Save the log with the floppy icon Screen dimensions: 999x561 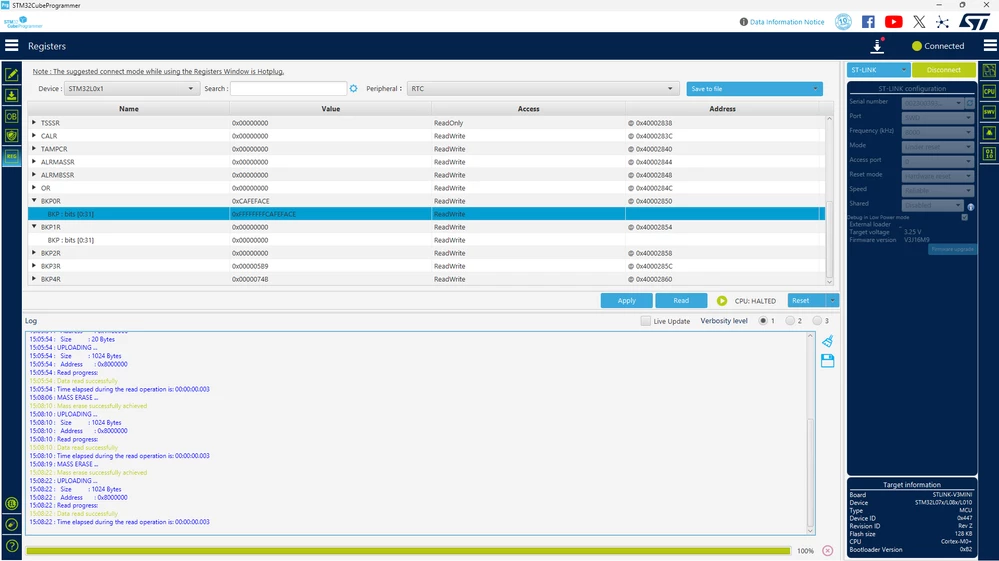[x=828, y=361]
